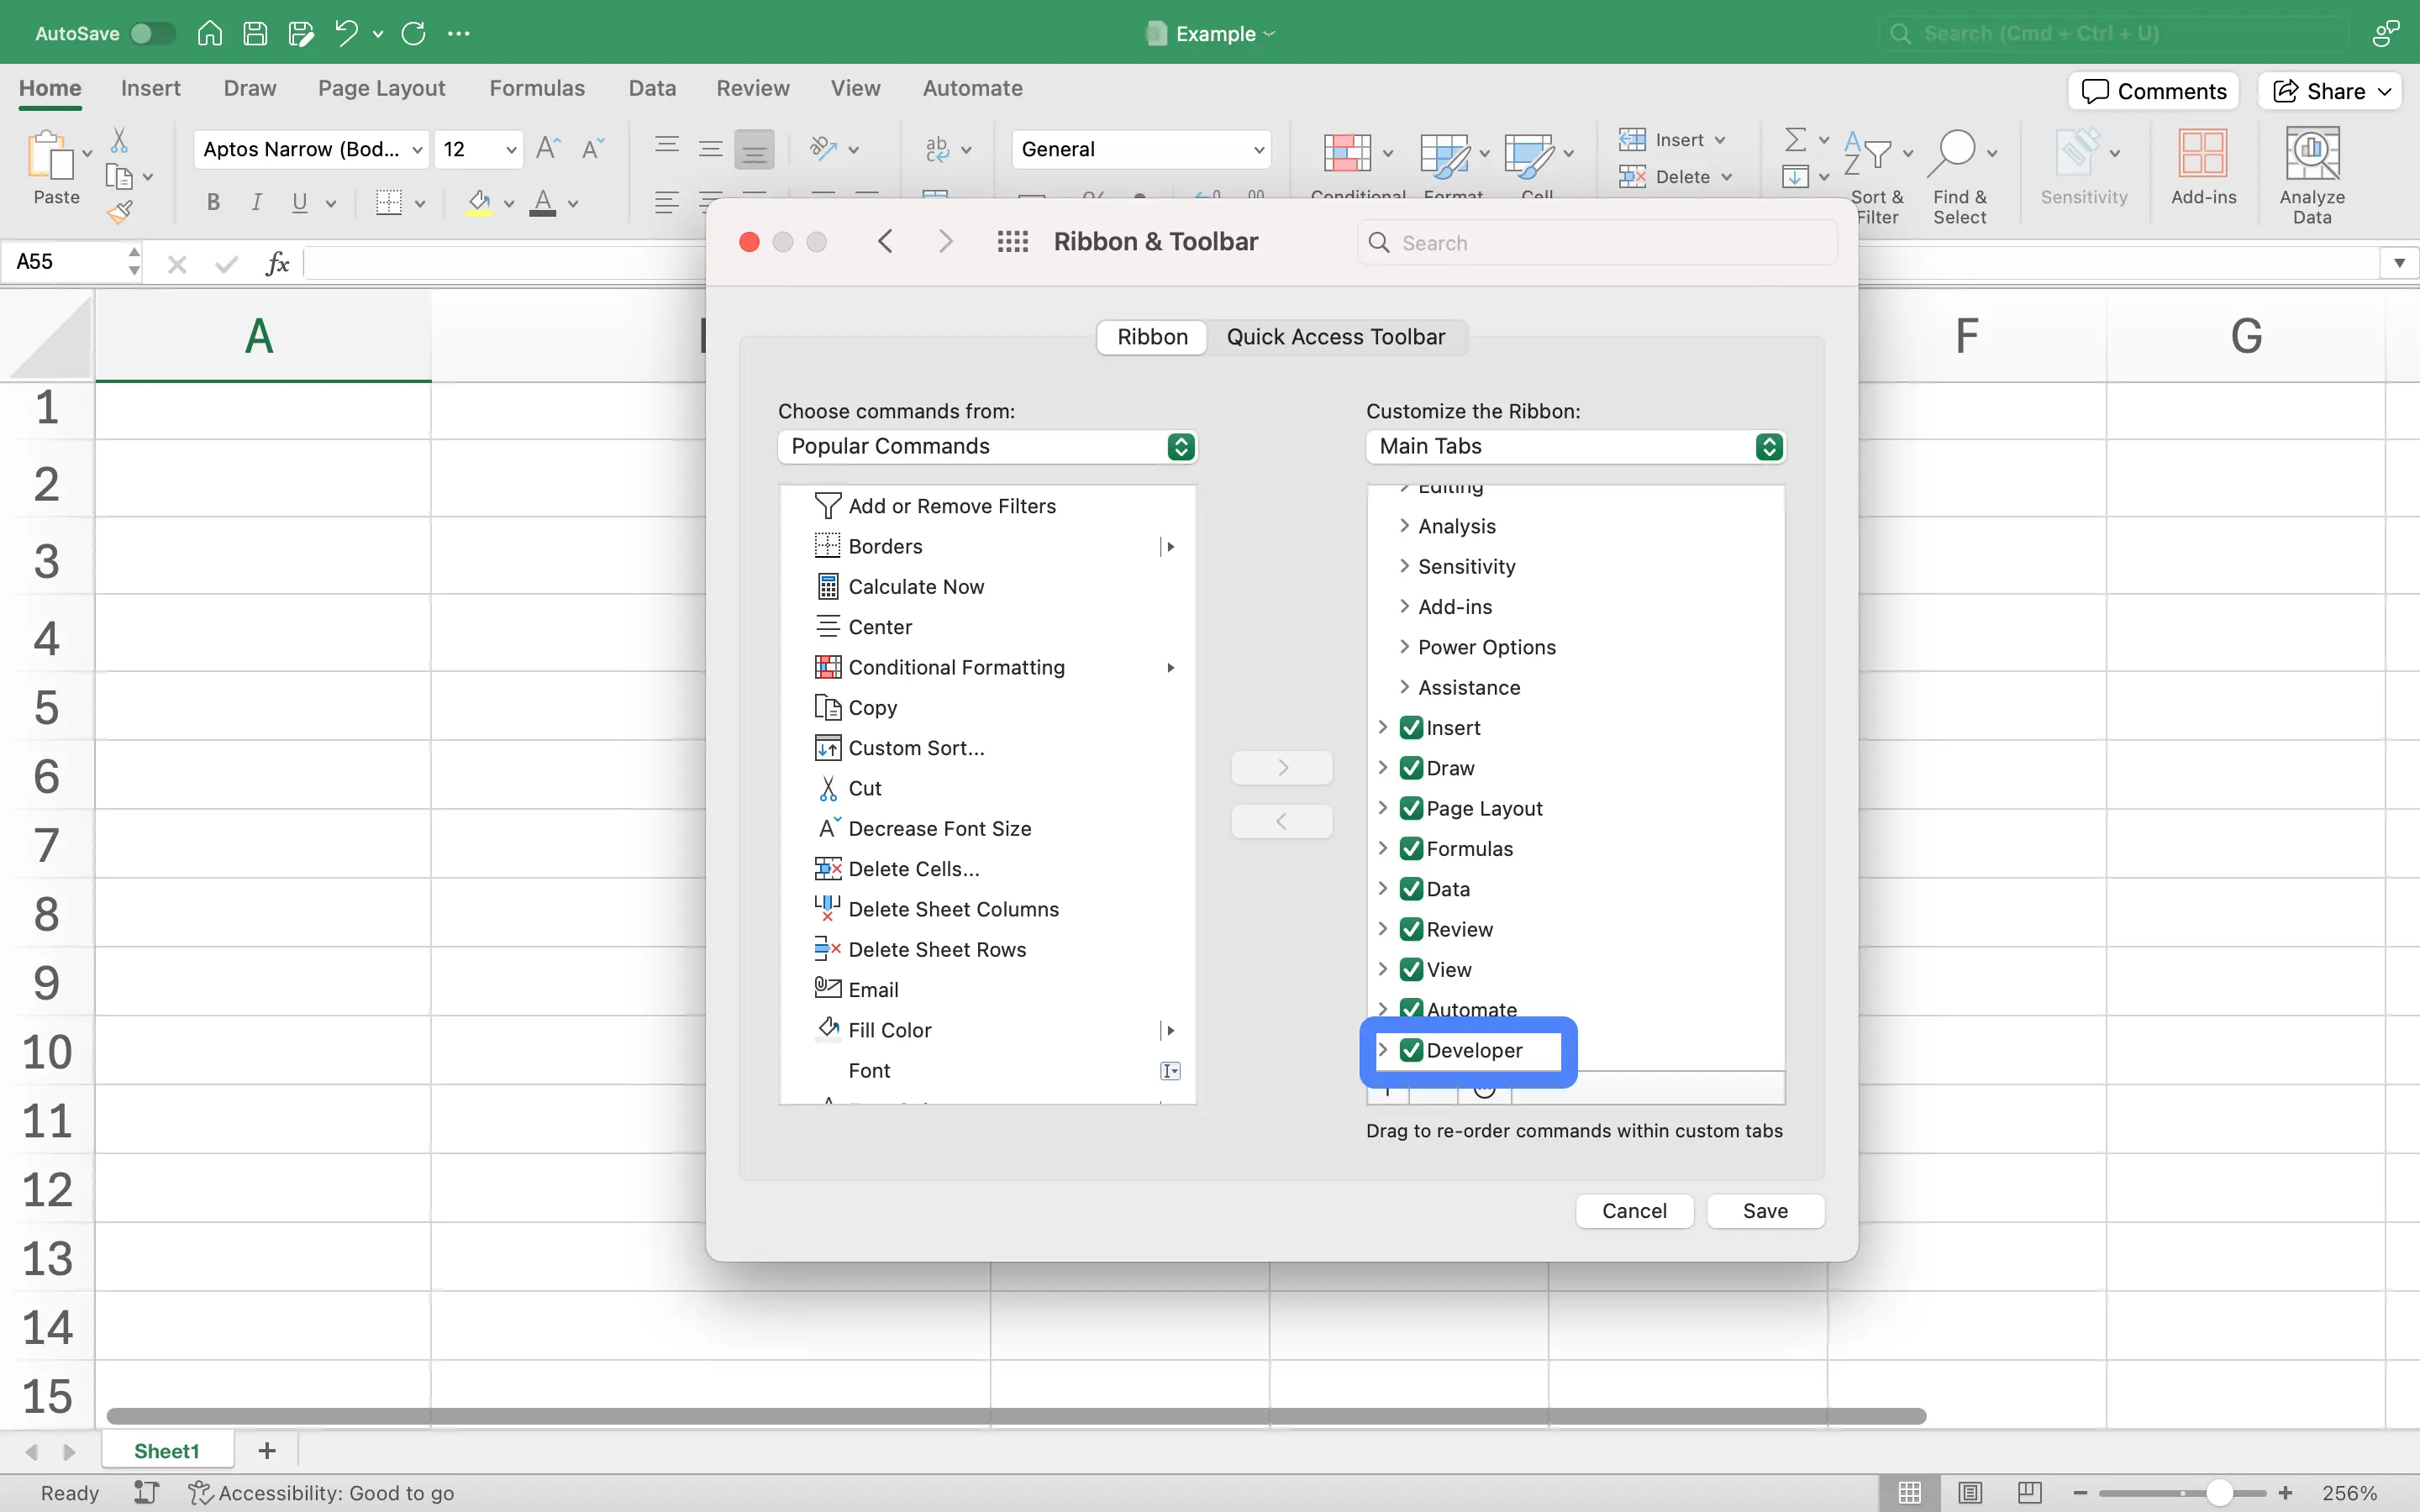2420x1512 pixels.
Task: Open the Formulas ribbon tab
Action: point(537,88)
